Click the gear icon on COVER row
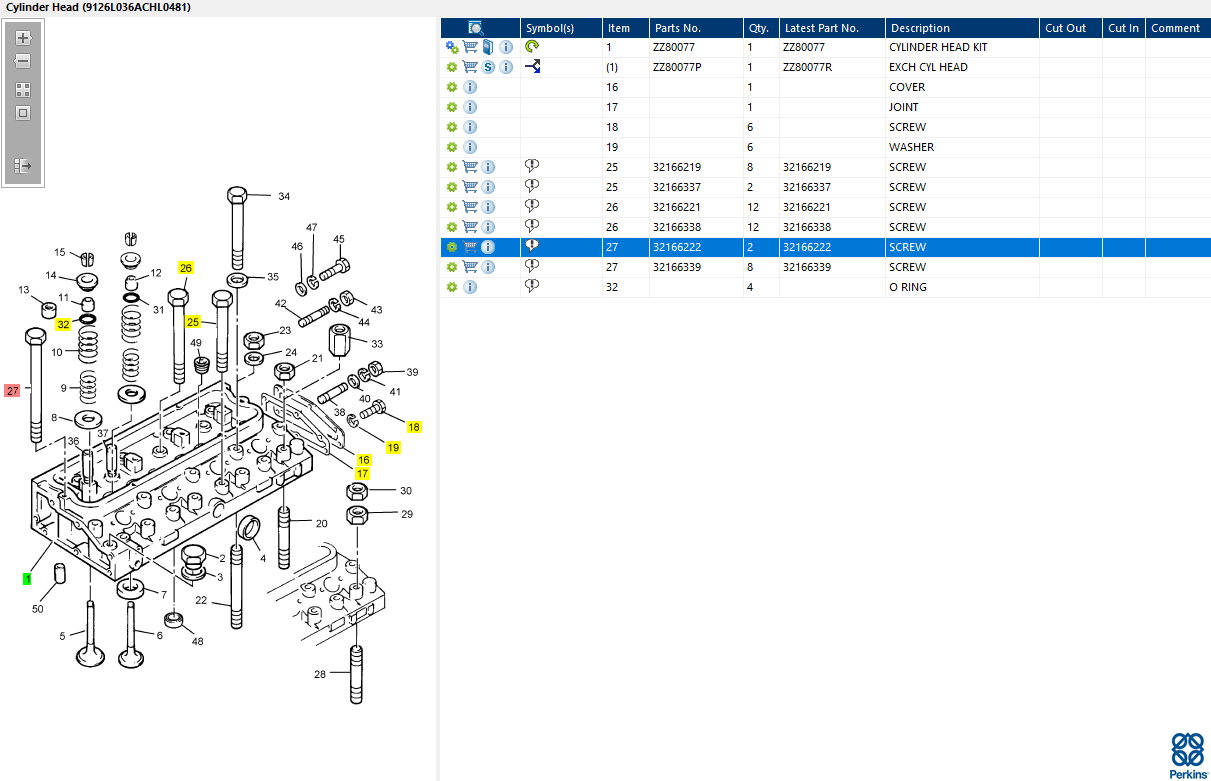Screen dimensions: 1211x781 452,87
